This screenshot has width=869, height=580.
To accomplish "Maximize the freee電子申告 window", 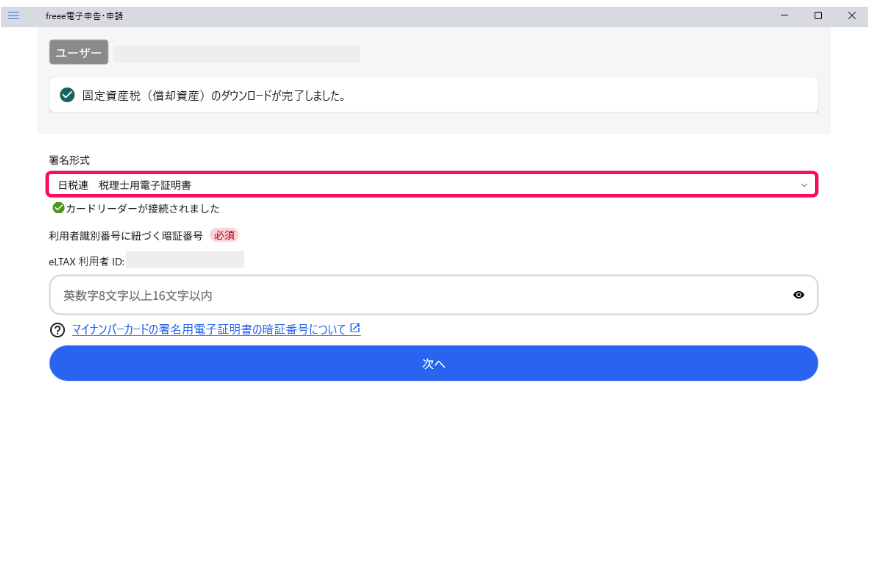I will pyautogui.click(x=818, y=16).
